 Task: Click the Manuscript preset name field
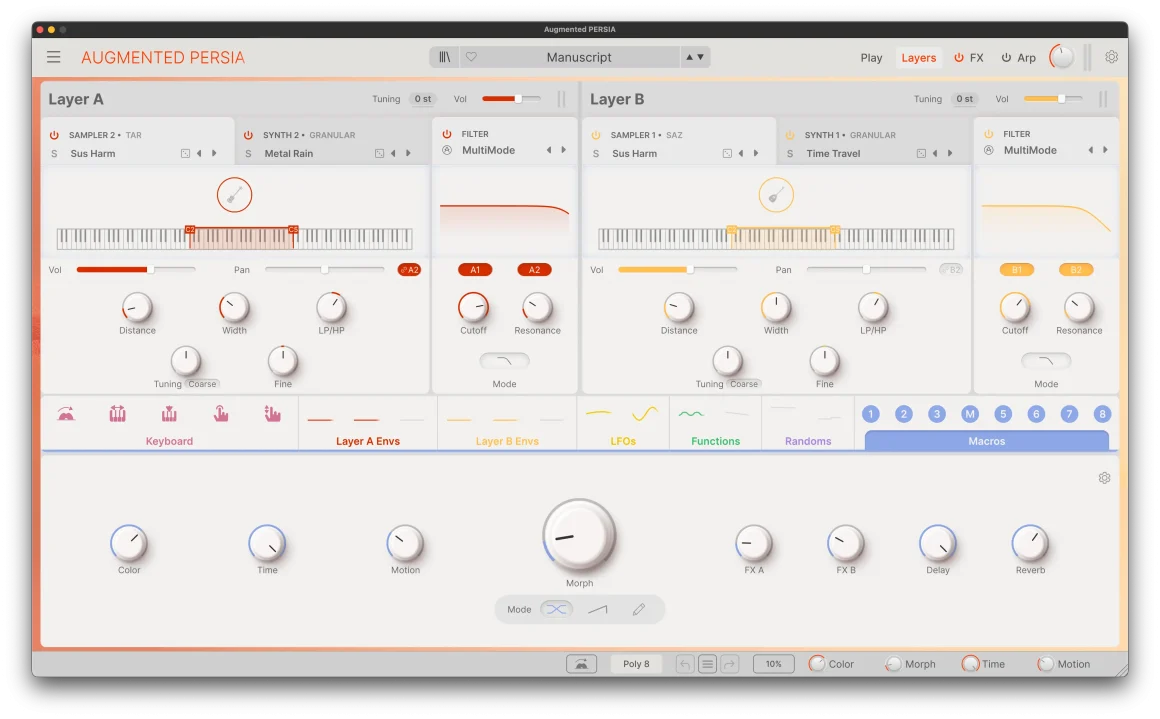click(580, 57)
